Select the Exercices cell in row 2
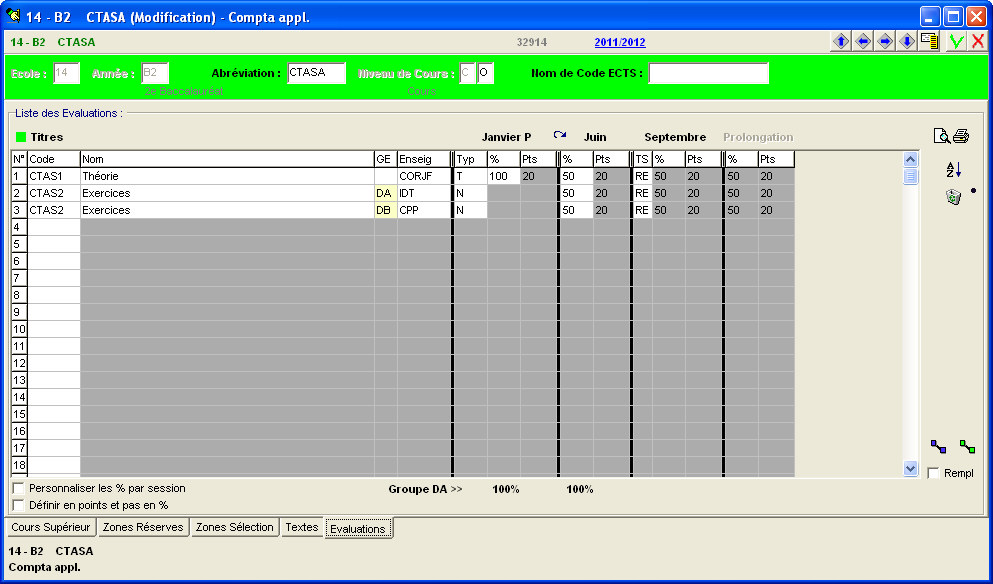The height and width of the screenshot is (584, 993). click(x=227, y=193)
